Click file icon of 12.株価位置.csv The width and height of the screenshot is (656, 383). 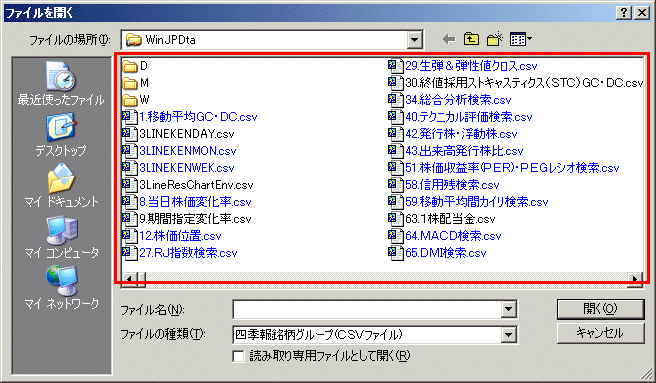click(130, 236)
